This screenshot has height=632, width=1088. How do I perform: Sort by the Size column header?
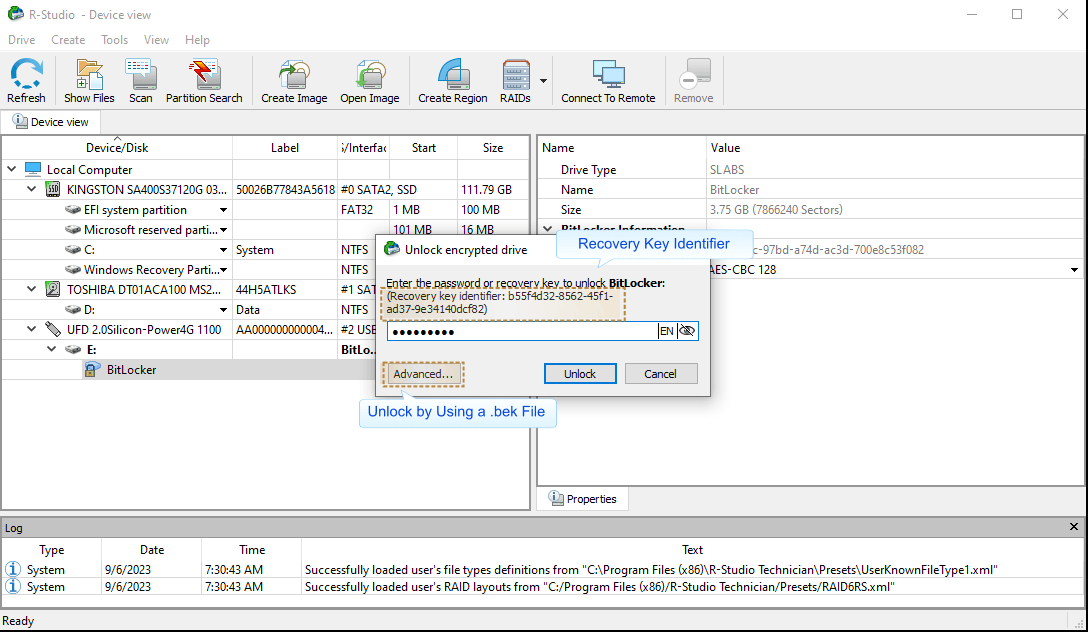point(493,148)
